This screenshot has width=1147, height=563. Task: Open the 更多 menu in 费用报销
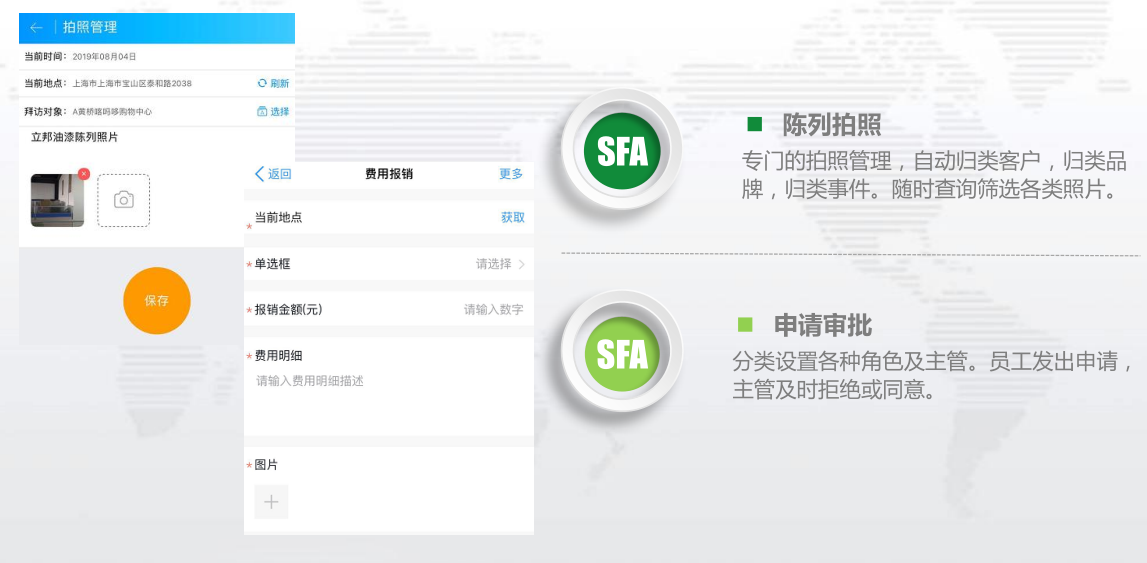click(x=511, y=174)
